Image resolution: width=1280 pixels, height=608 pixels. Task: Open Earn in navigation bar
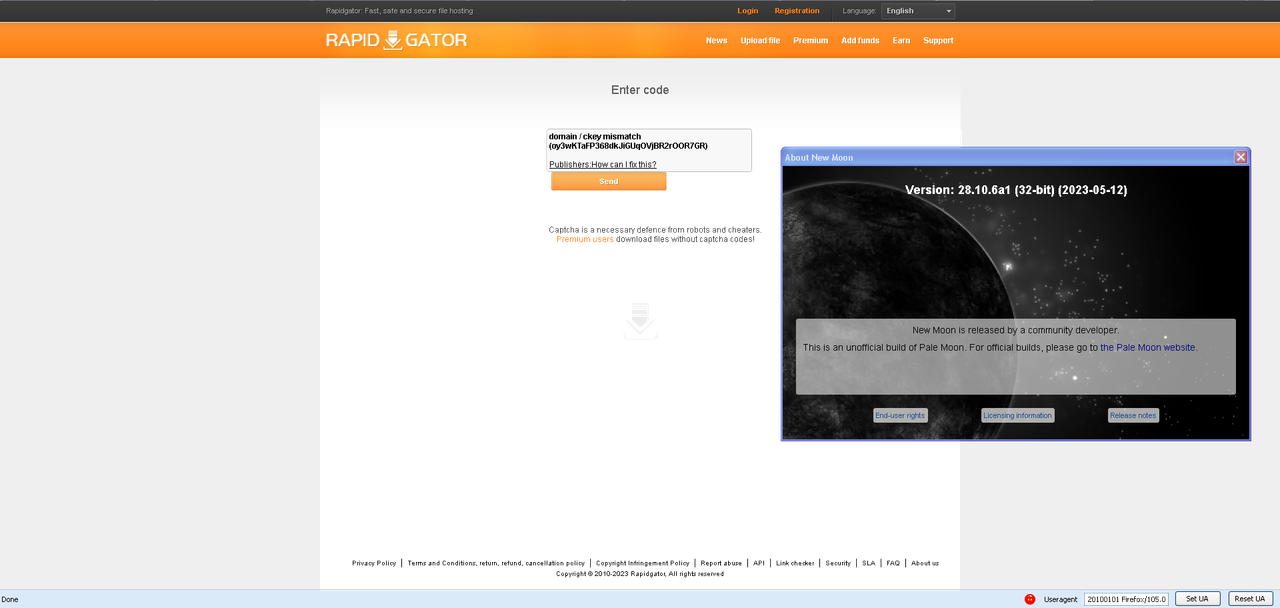(x=901, y=41)
